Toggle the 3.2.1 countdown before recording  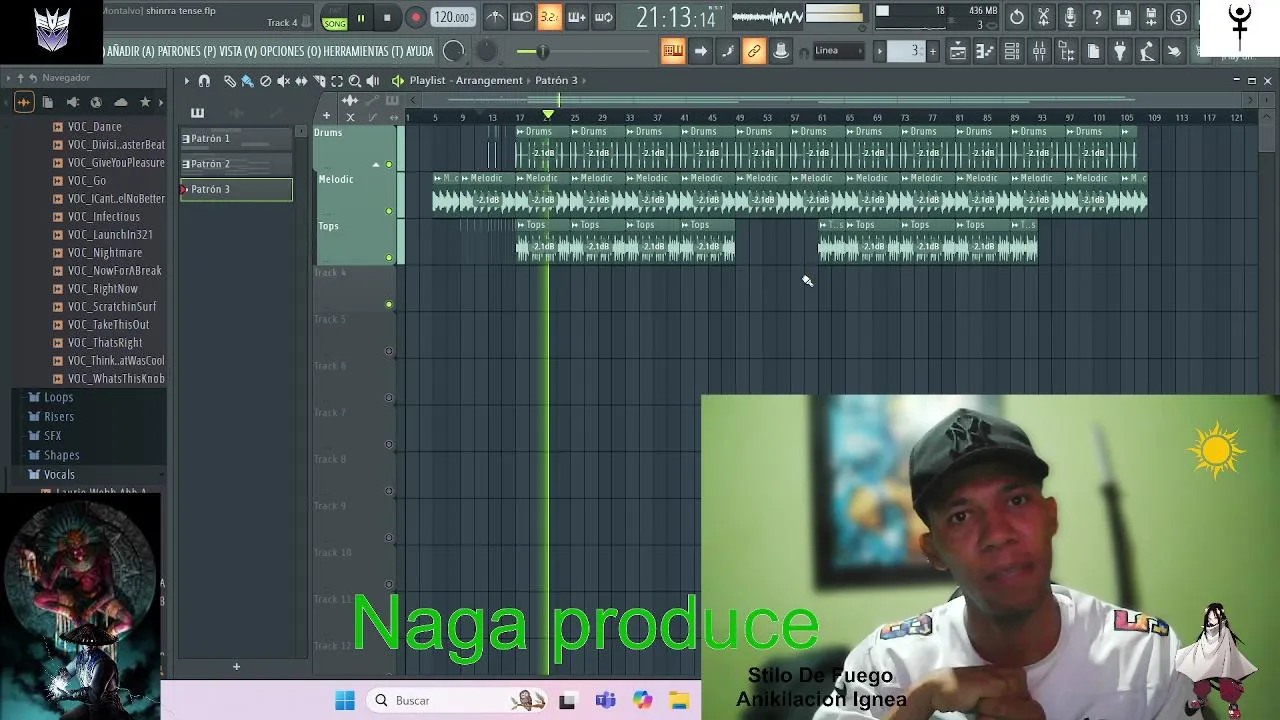(549, 17)
